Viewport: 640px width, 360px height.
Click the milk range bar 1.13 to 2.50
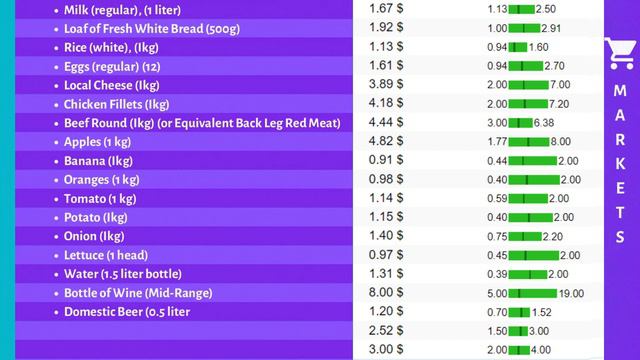(522, 9)
